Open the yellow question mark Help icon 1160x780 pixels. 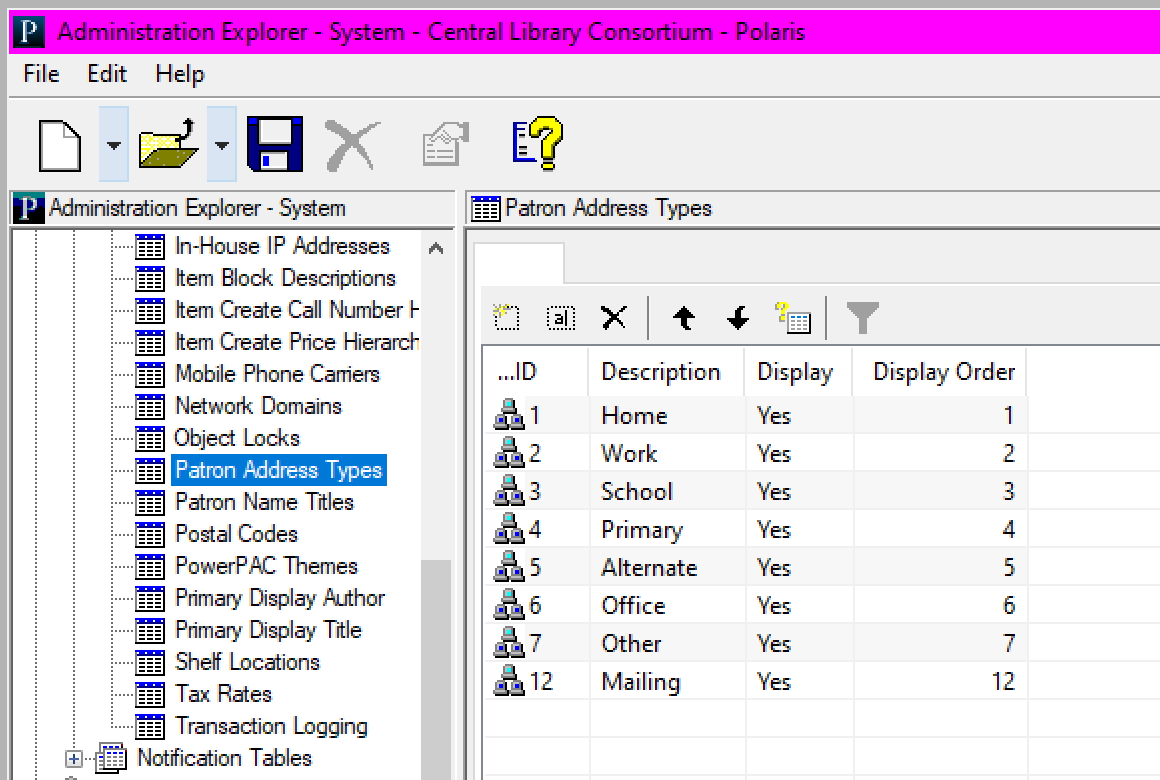pyautogui.click(x=538, y=143)
